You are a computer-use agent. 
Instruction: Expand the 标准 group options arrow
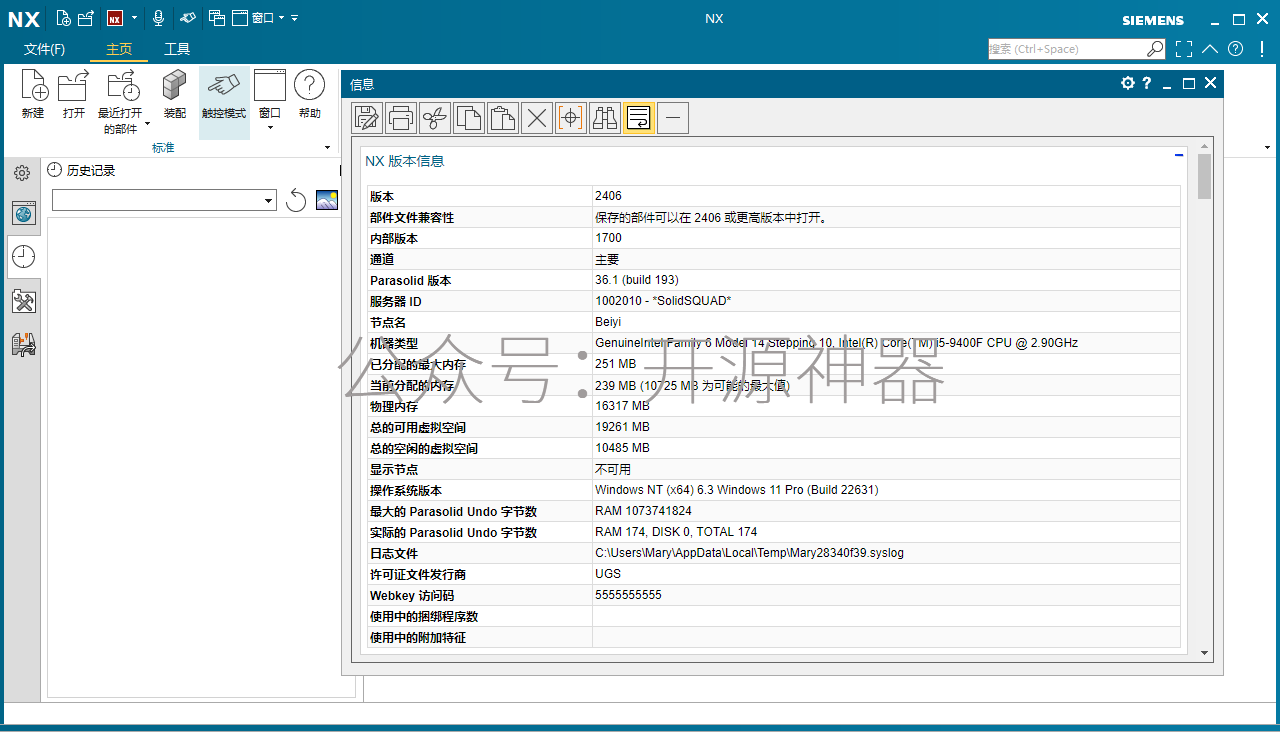point(328,148)
